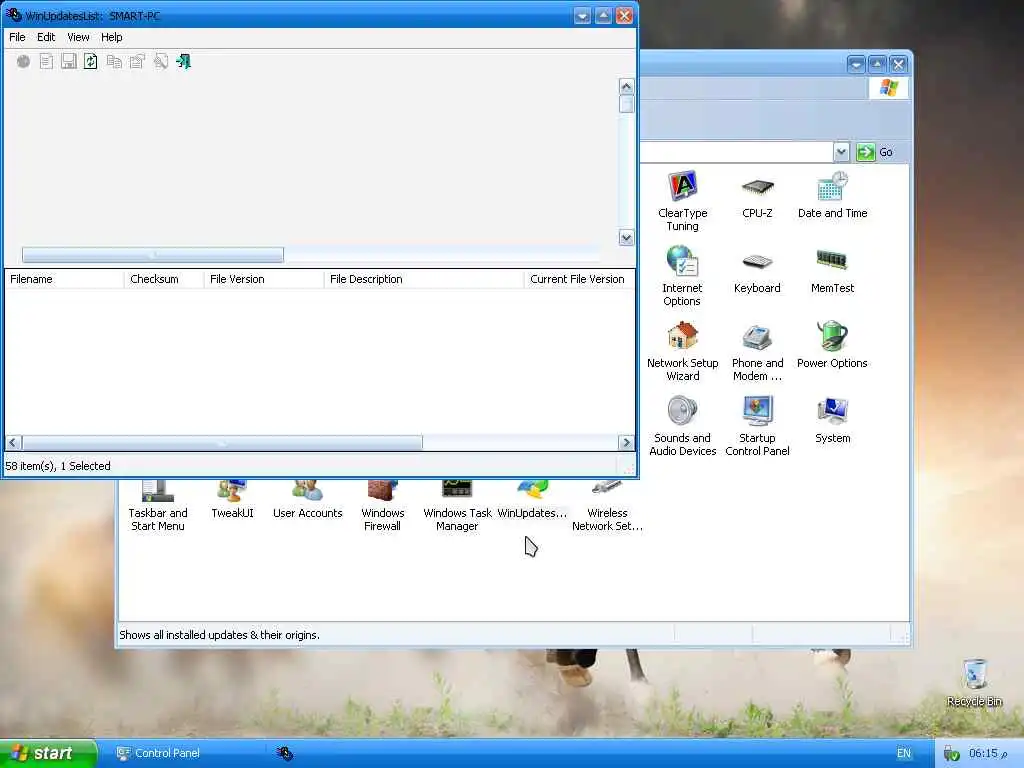This screenshot has height=768, width=1024.
Task: Click the upper pane scroll up arrow
Action: coord(626,86)
